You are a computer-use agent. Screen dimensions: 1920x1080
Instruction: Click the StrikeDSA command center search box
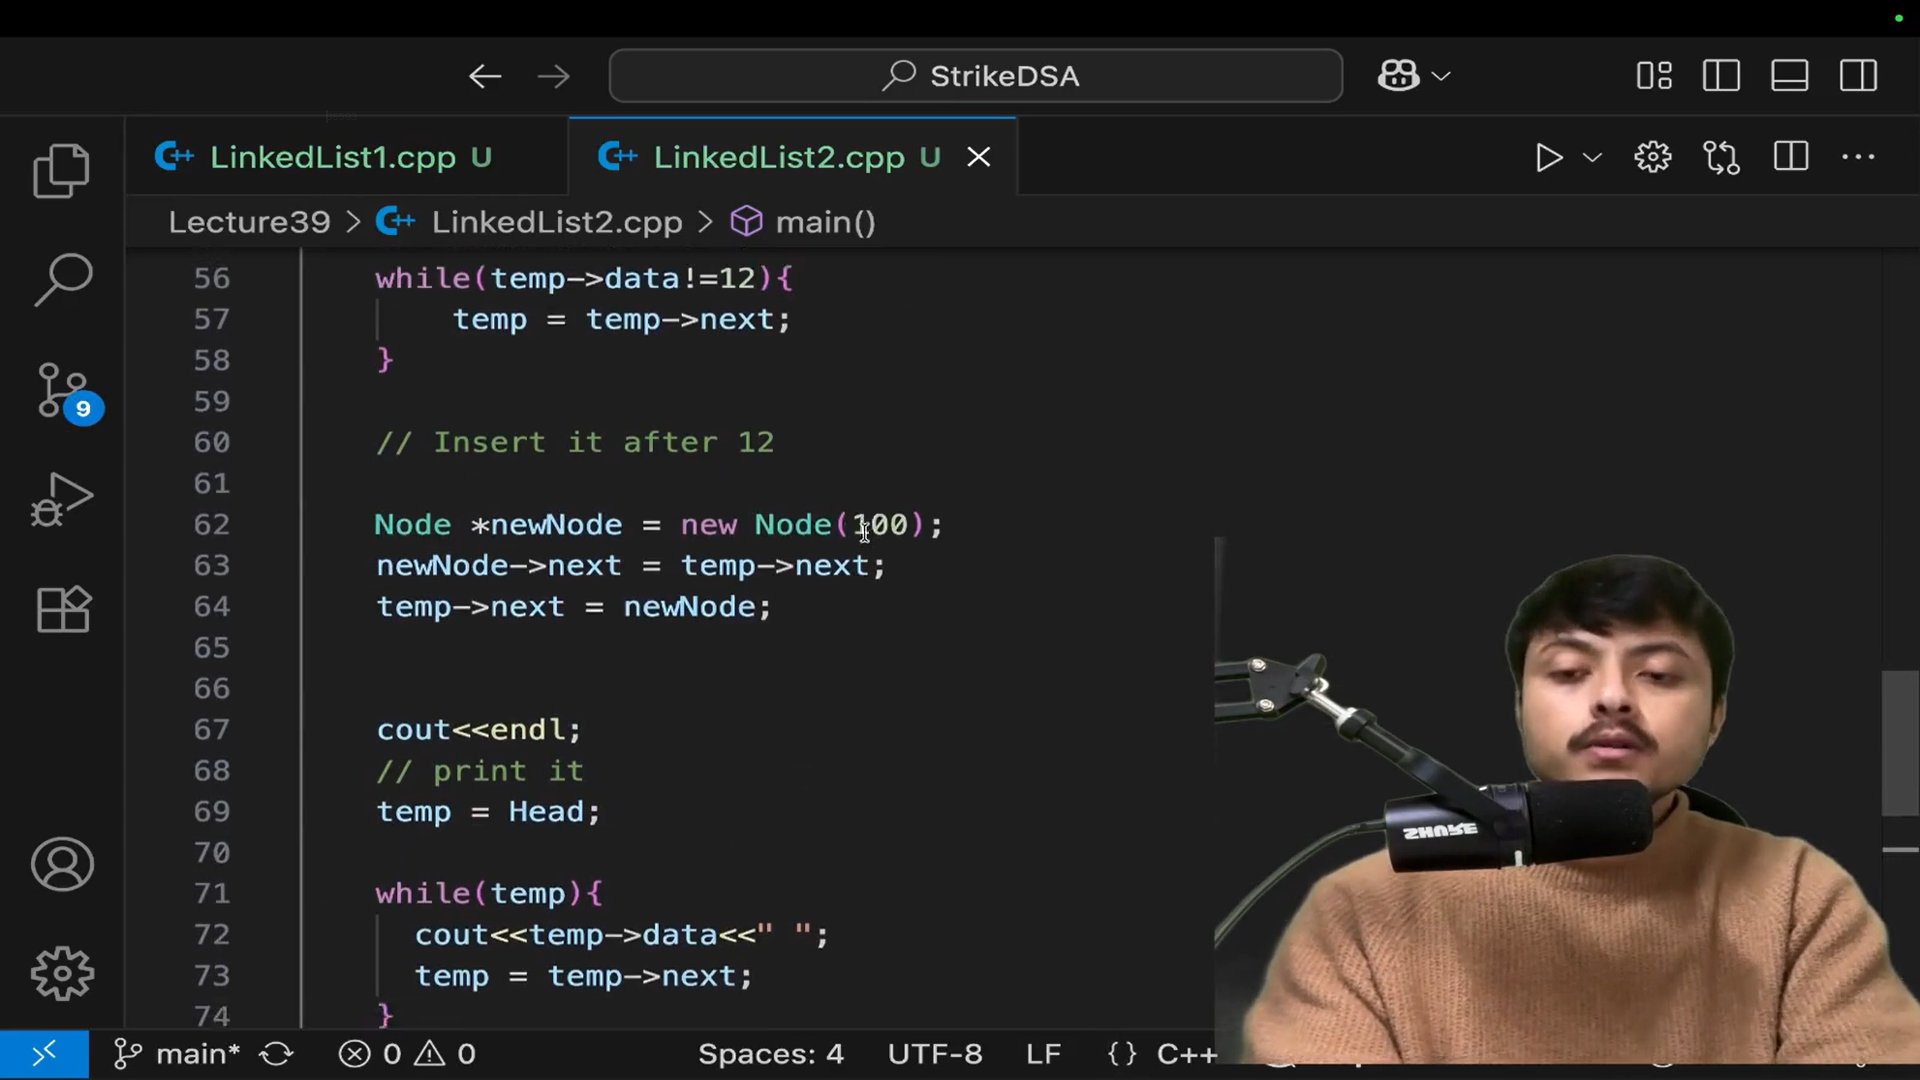975,76
